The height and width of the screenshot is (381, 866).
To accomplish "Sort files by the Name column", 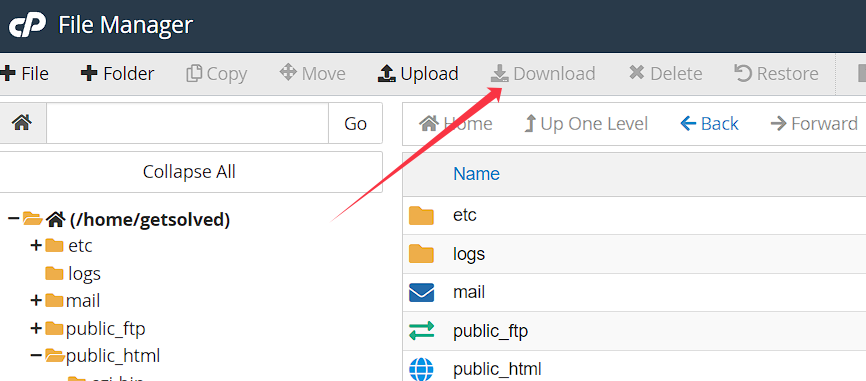I will 476,174.
